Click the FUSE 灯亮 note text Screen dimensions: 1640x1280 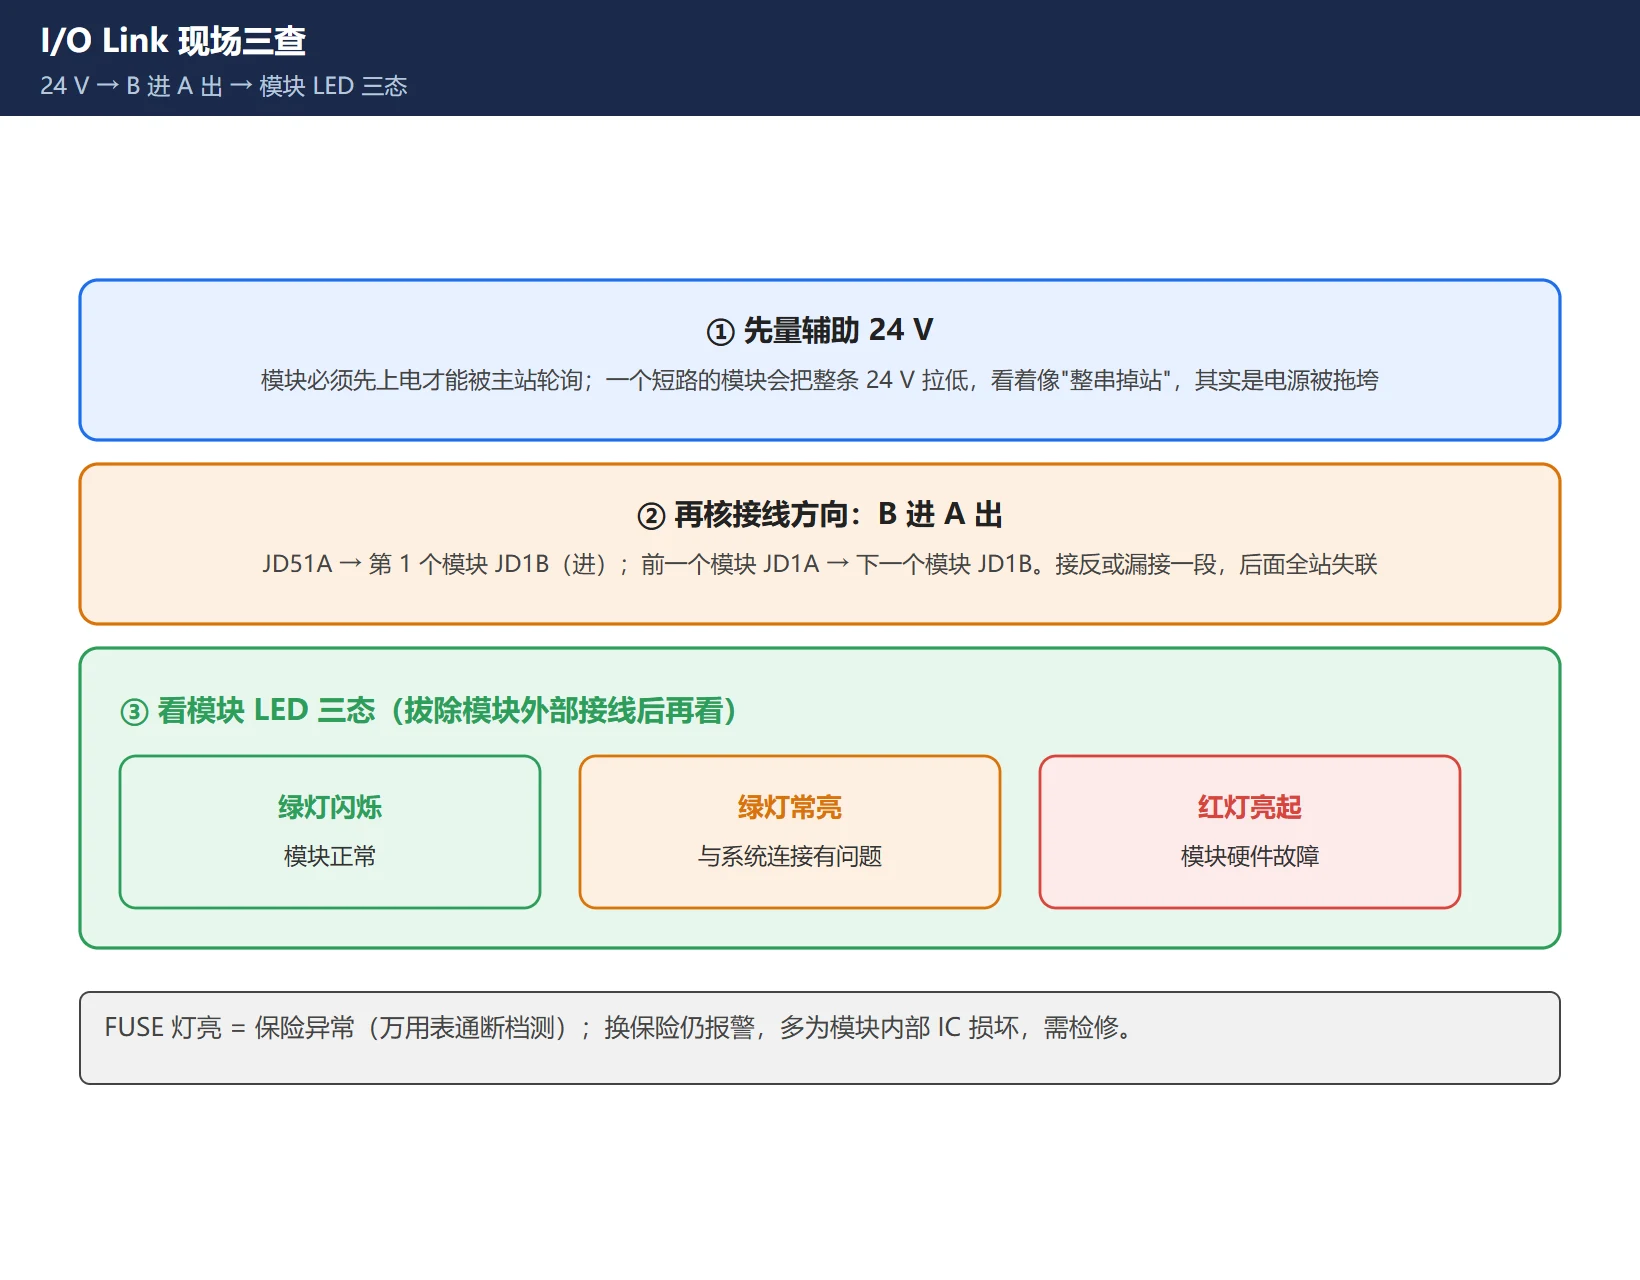(618, 1028)
